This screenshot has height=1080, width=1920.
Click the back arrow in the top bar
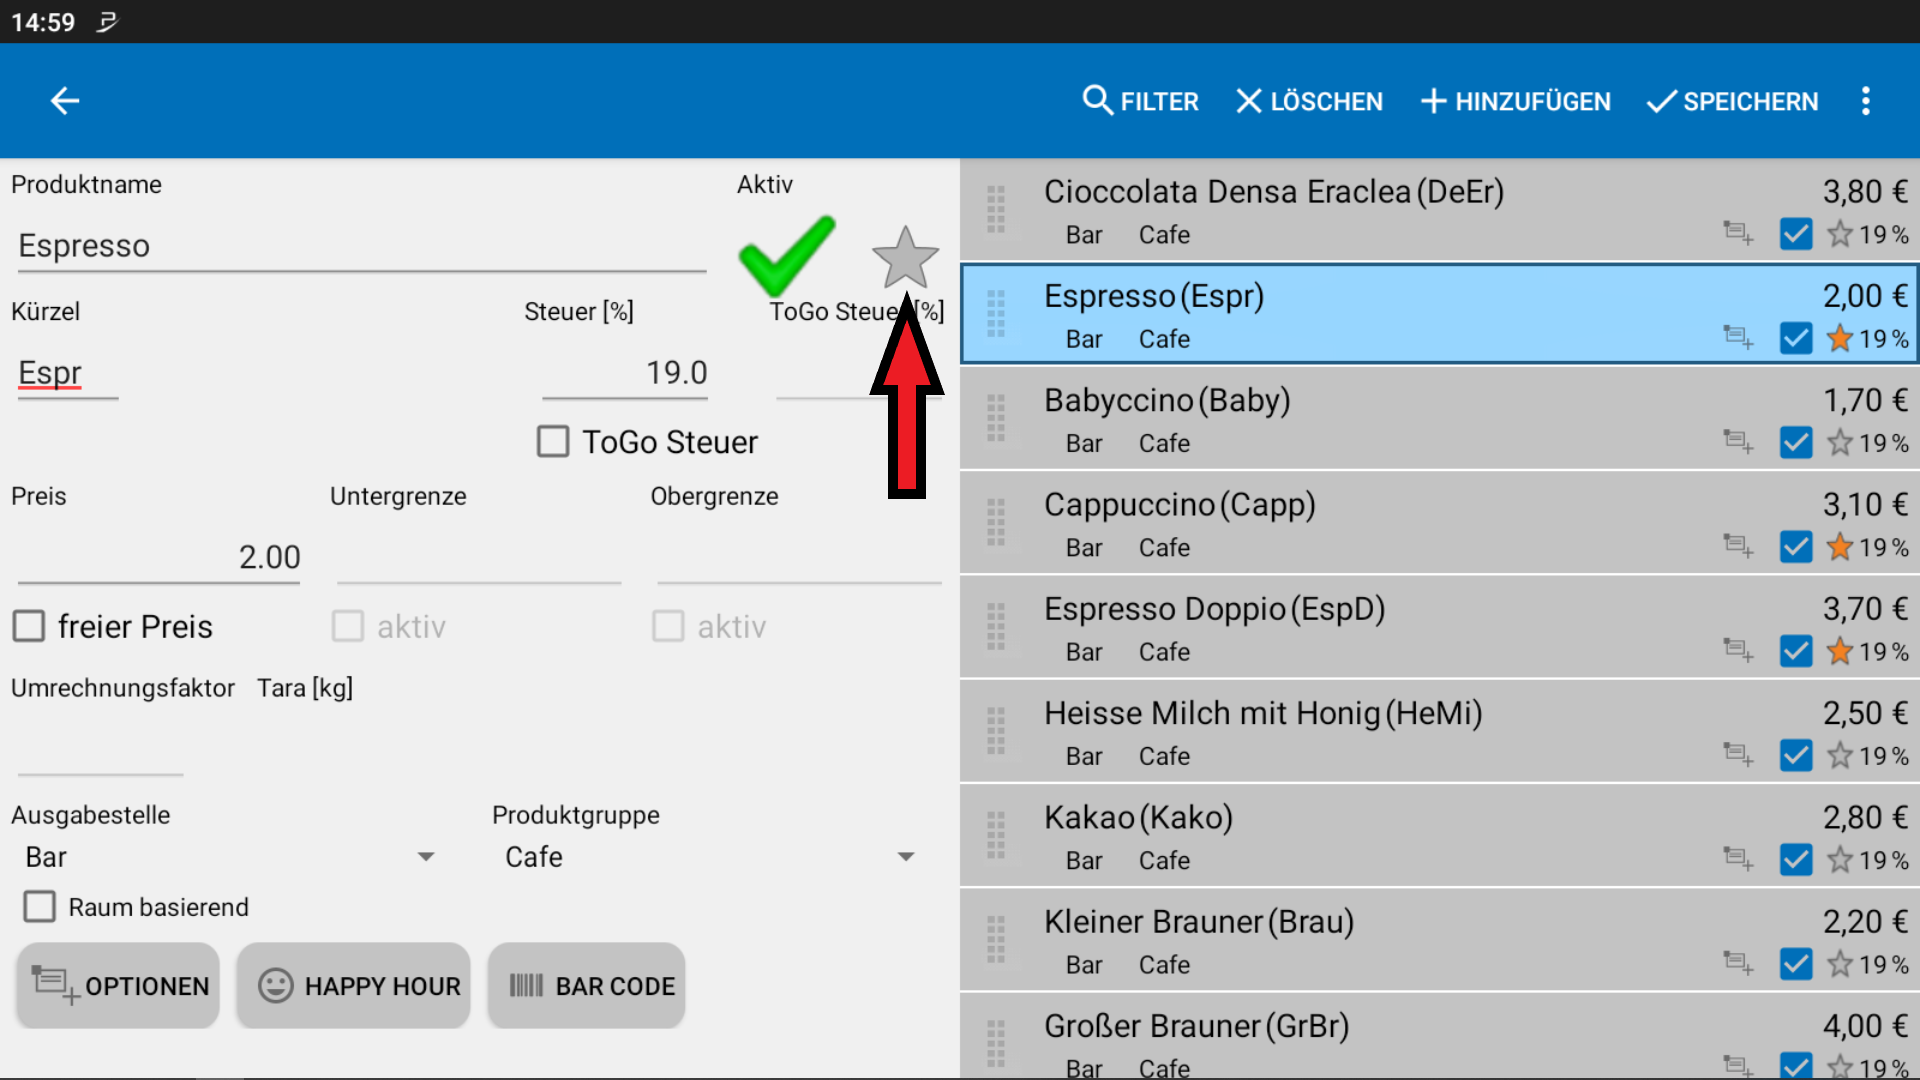coord(65,101)
